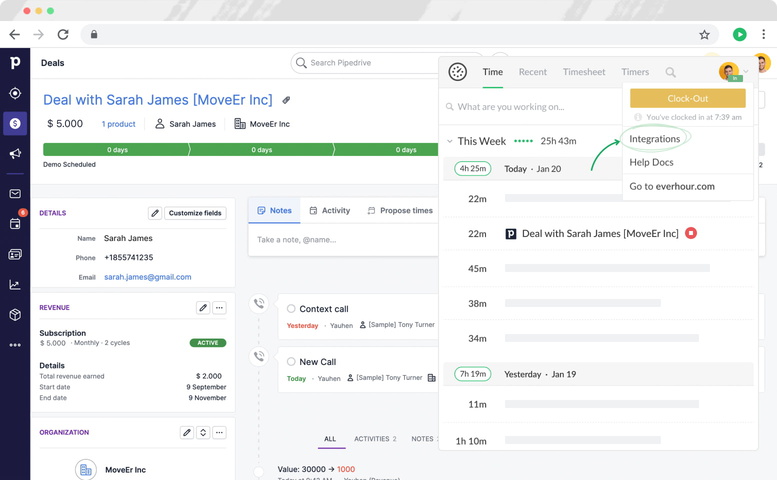Open Insights chart icon in sidebar

(x=15, y=285)
